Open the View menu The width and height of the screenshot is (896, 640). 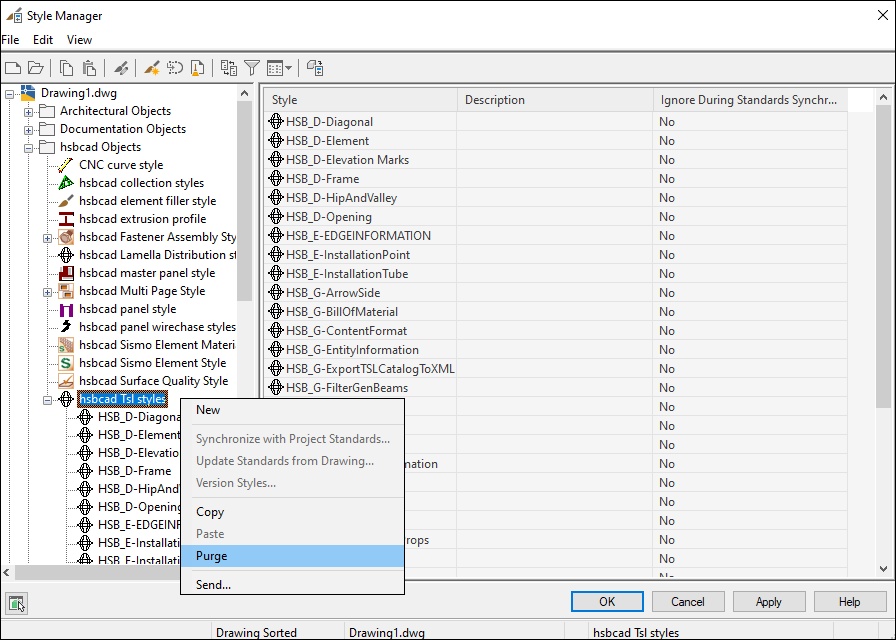coord(79,40)
